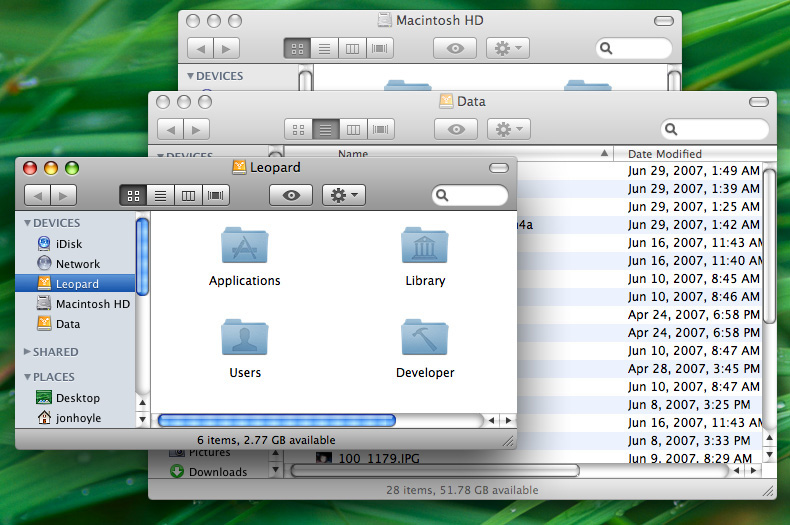Toggle the toolbar pill button in Leopard window
790x525 pixels.
tap(499, 168)
